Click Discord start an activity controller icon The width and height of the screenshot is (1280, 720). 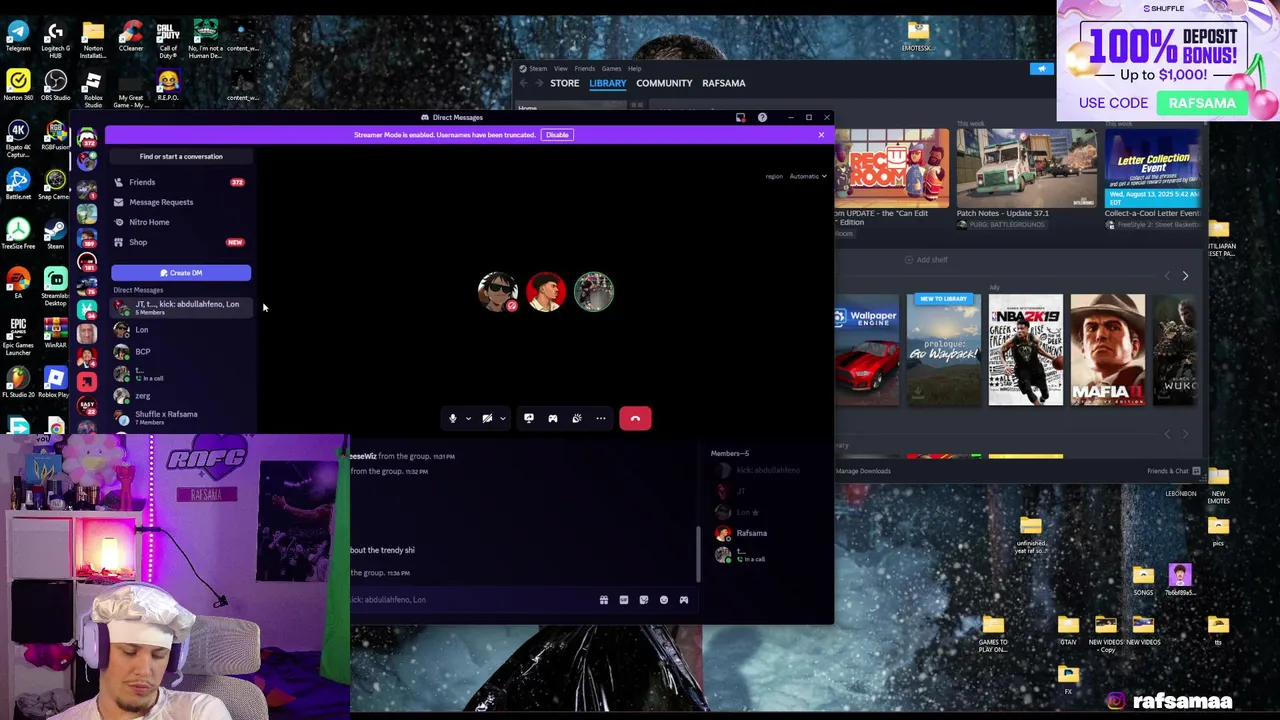coord(553,418)
